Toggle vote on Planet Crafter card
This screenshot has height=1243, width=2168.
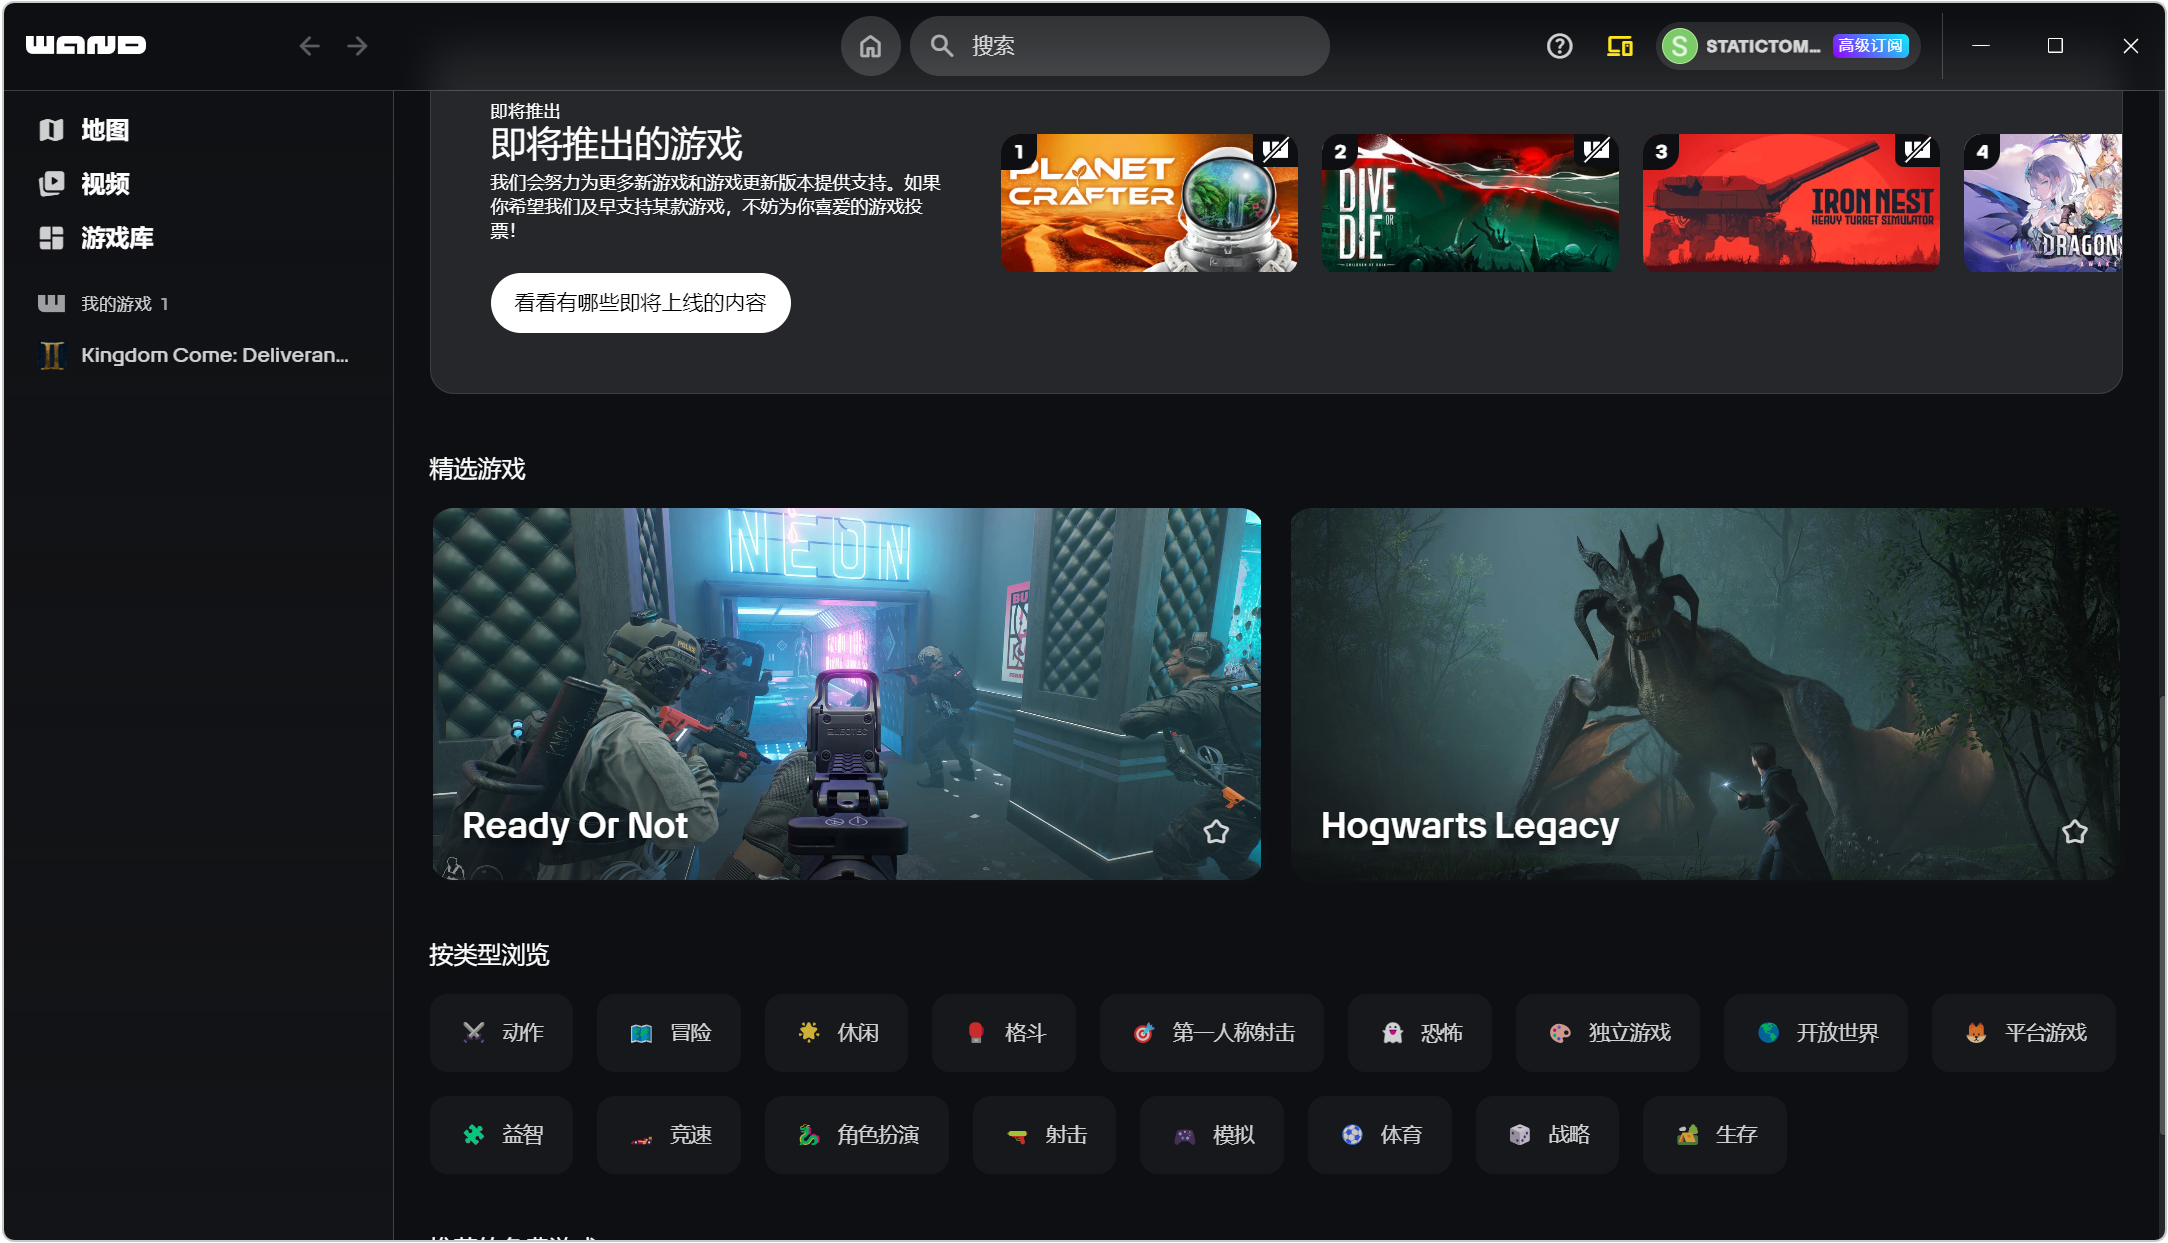point(1275,151)
